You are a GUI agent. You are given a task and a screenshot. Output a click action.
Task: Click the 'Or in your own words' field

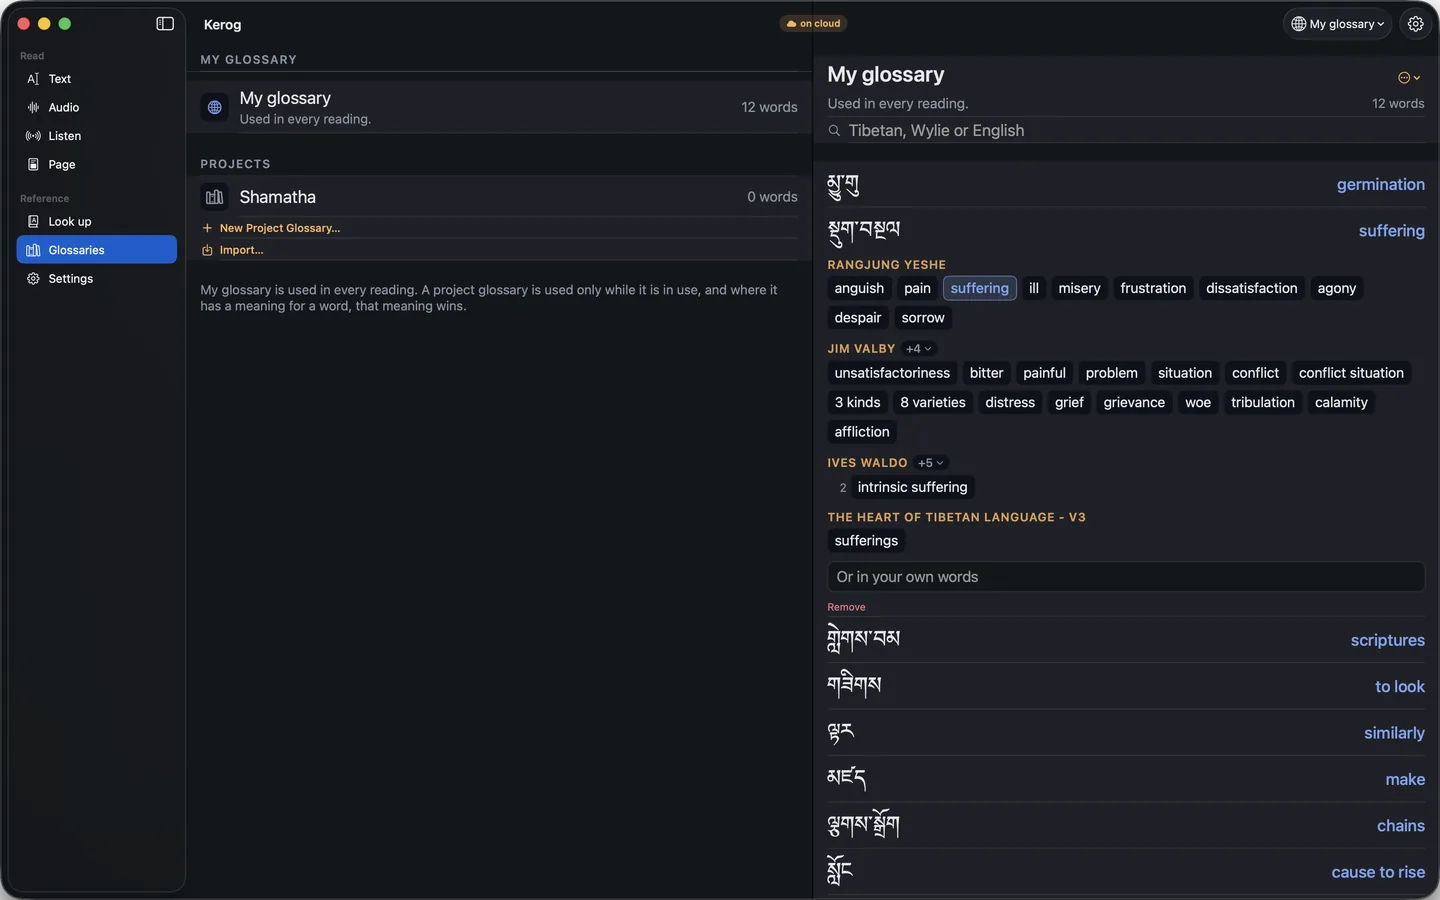(x=1126, y=577)
